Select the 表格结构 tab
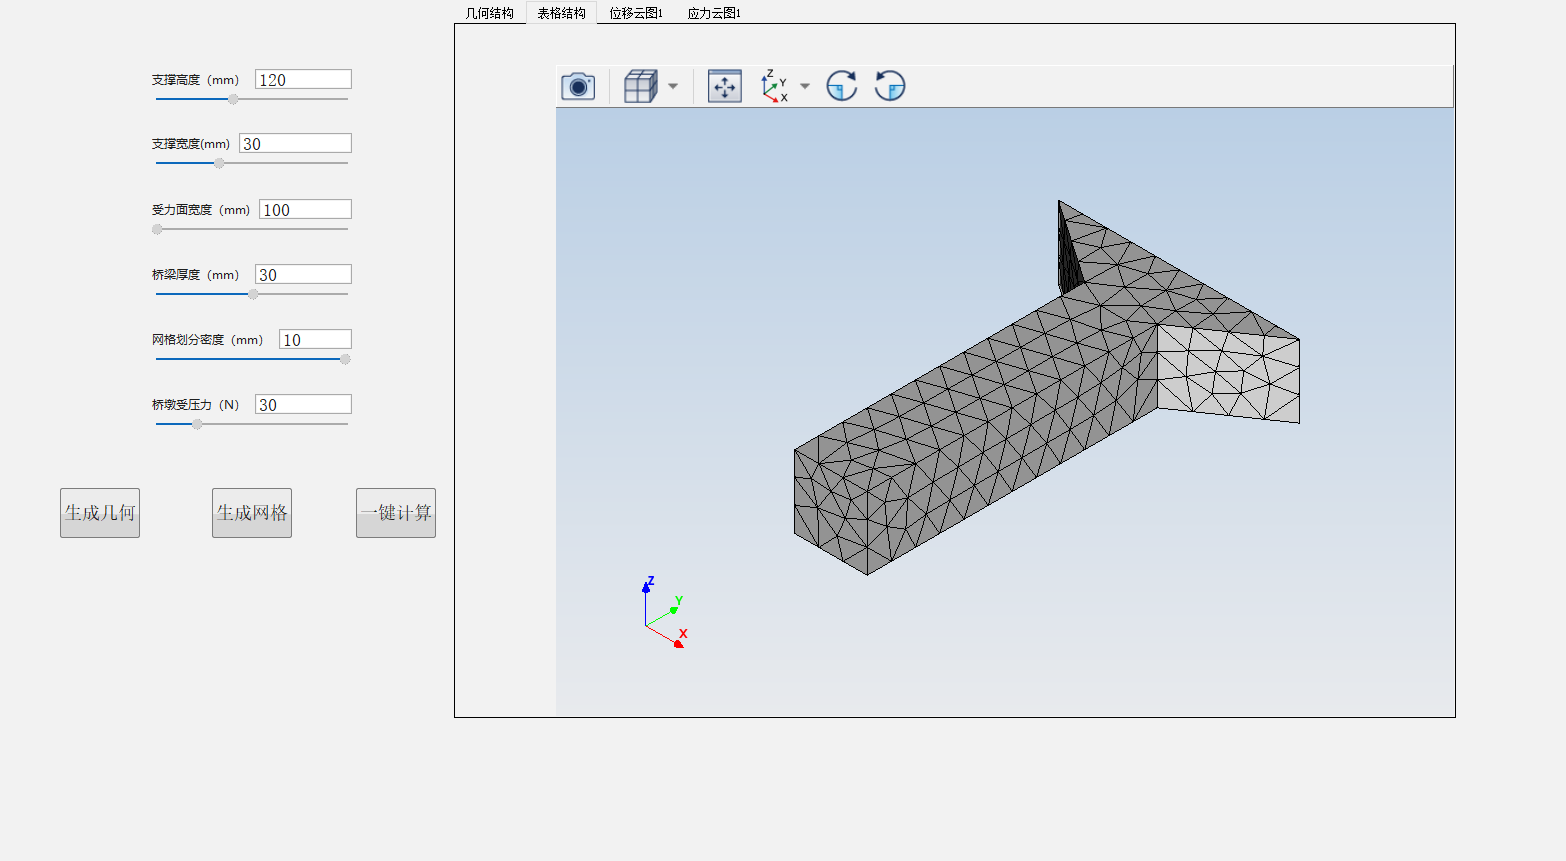 (x=562, y=13)
